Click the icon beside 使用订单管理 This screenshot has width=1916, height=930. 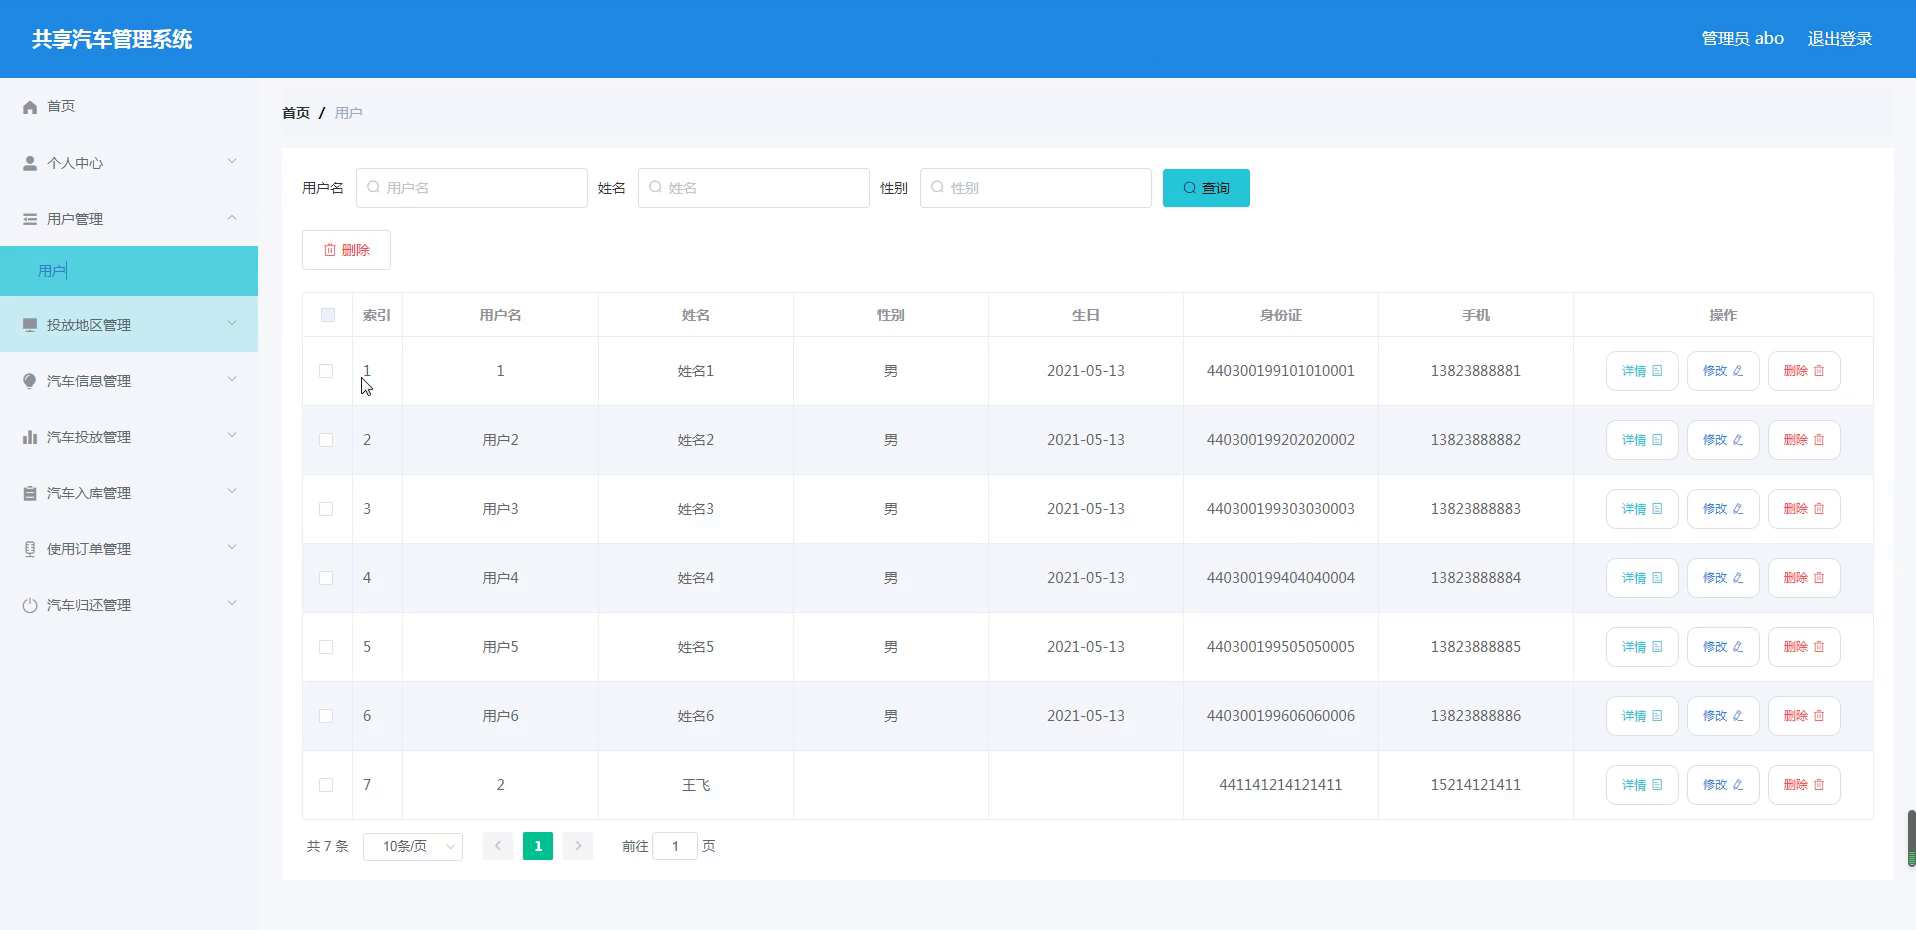pyautogui.click(x=30, y=549)
